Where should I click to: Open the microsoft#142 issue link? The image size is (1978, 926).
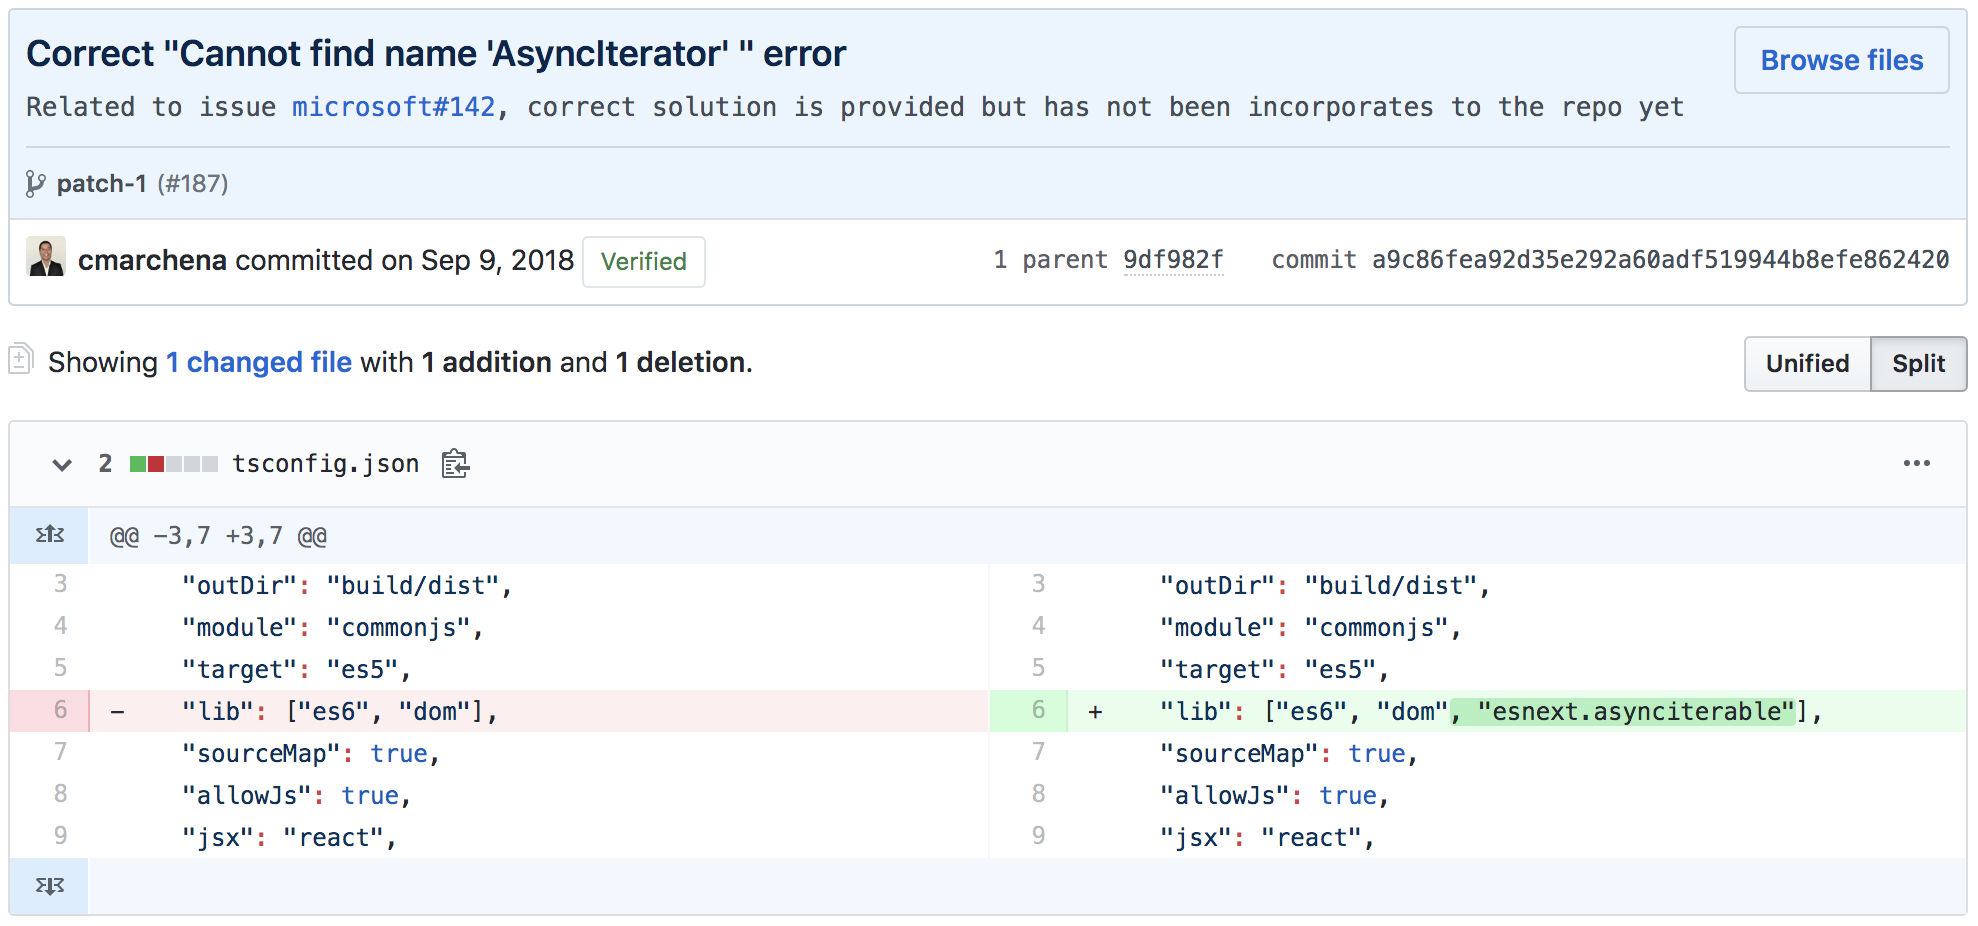393,107
